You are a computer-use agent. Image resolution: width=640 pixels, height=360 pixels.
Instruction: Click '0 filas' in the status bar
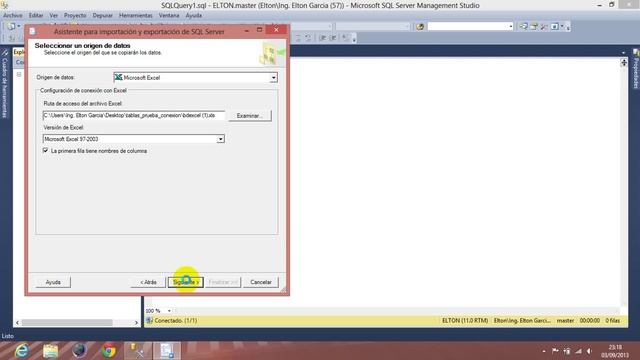click(612, 320)
